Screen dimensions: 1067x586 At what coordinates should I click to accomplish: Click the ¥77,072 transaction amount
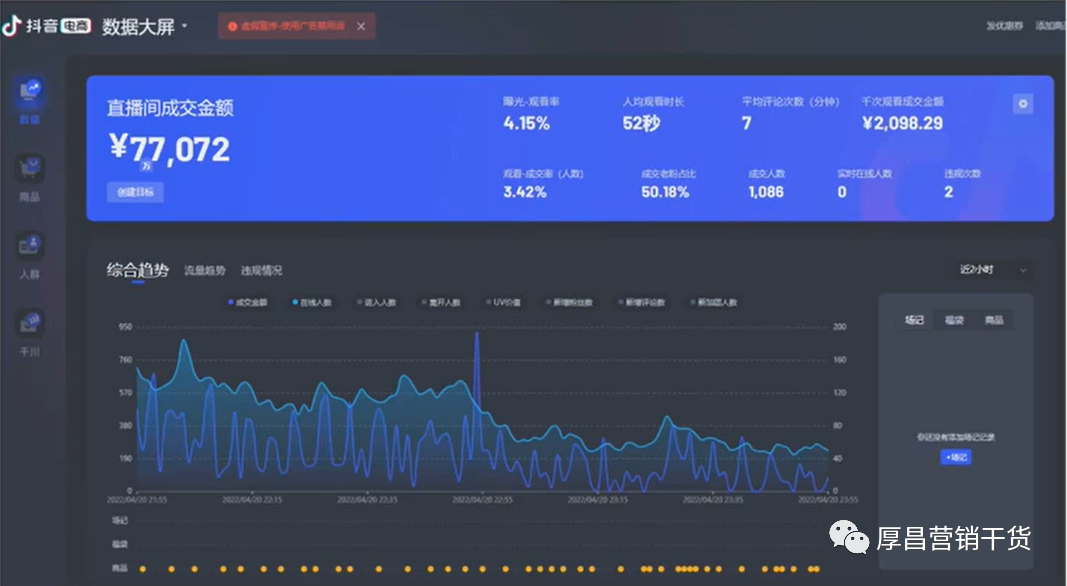tap(169, 149)
